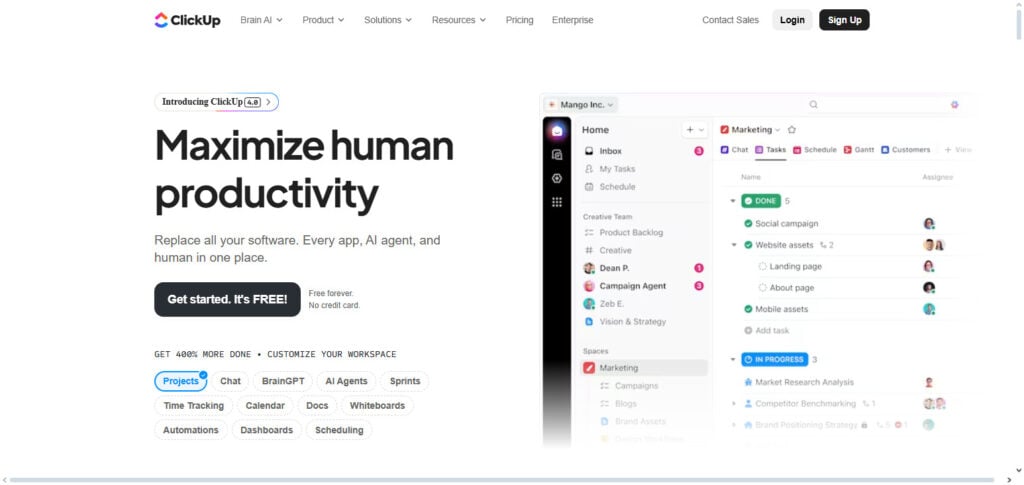Image resolution: width=1024 pixels, height=485 pixels.
Task: Click the ClickUp logo
Action: [x=187, y=20]
